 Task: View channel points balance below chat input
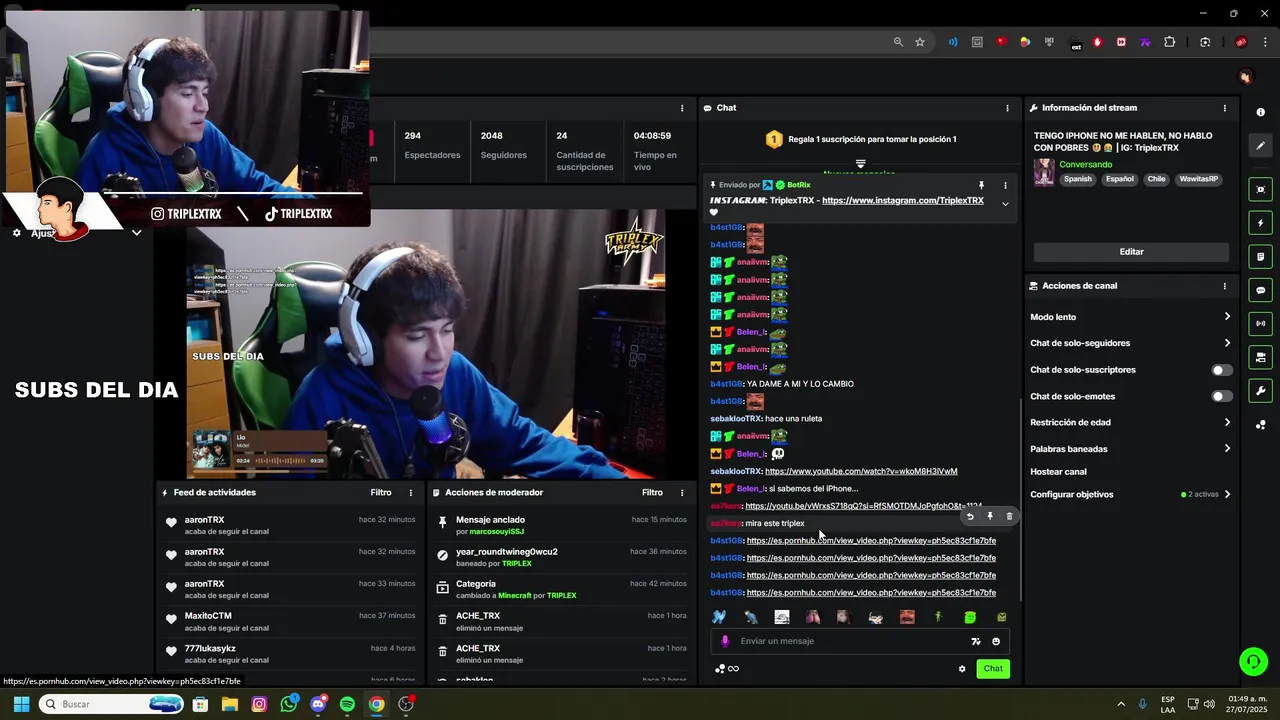coord(727,669)
